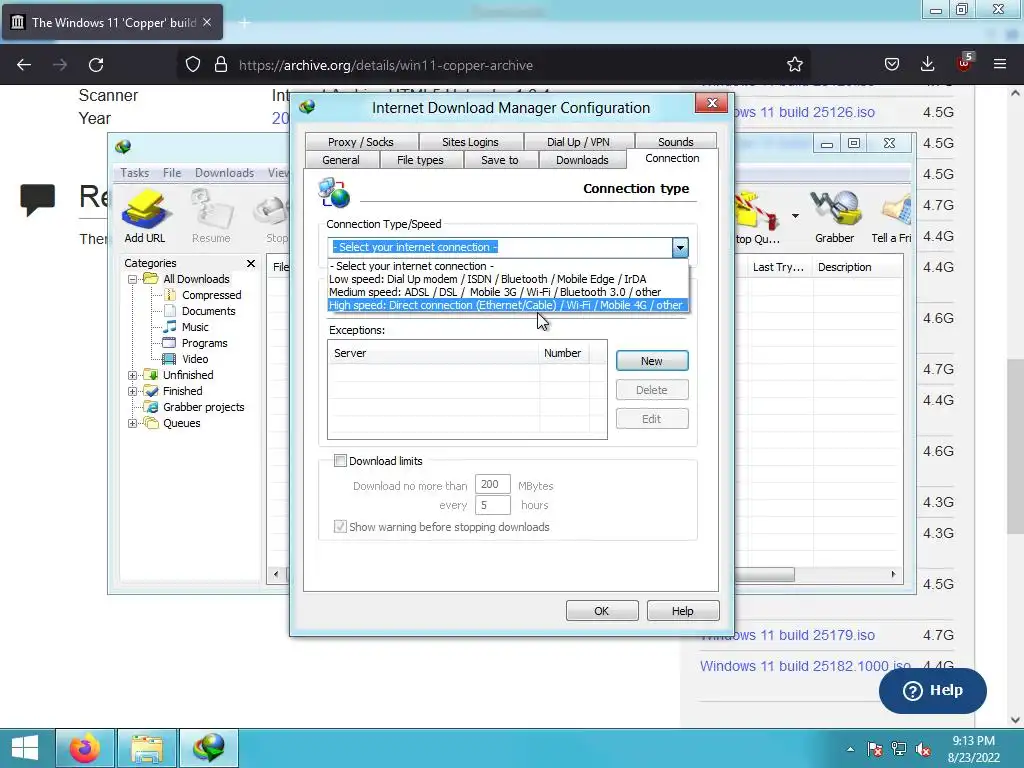Click the Last Try column header
Viewport: 1024px width, 768px height.
point(778,267)
